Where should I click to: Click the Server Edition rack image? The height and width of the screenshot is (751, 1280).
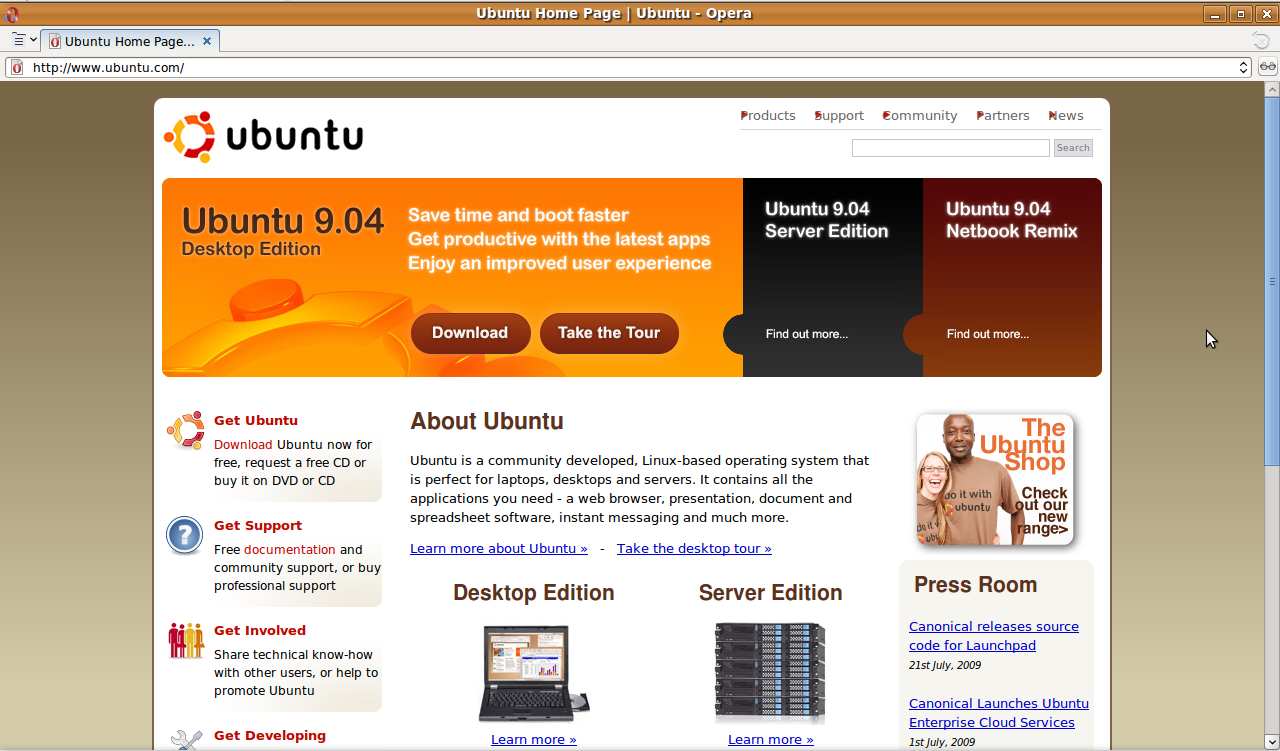coord(770,672)
